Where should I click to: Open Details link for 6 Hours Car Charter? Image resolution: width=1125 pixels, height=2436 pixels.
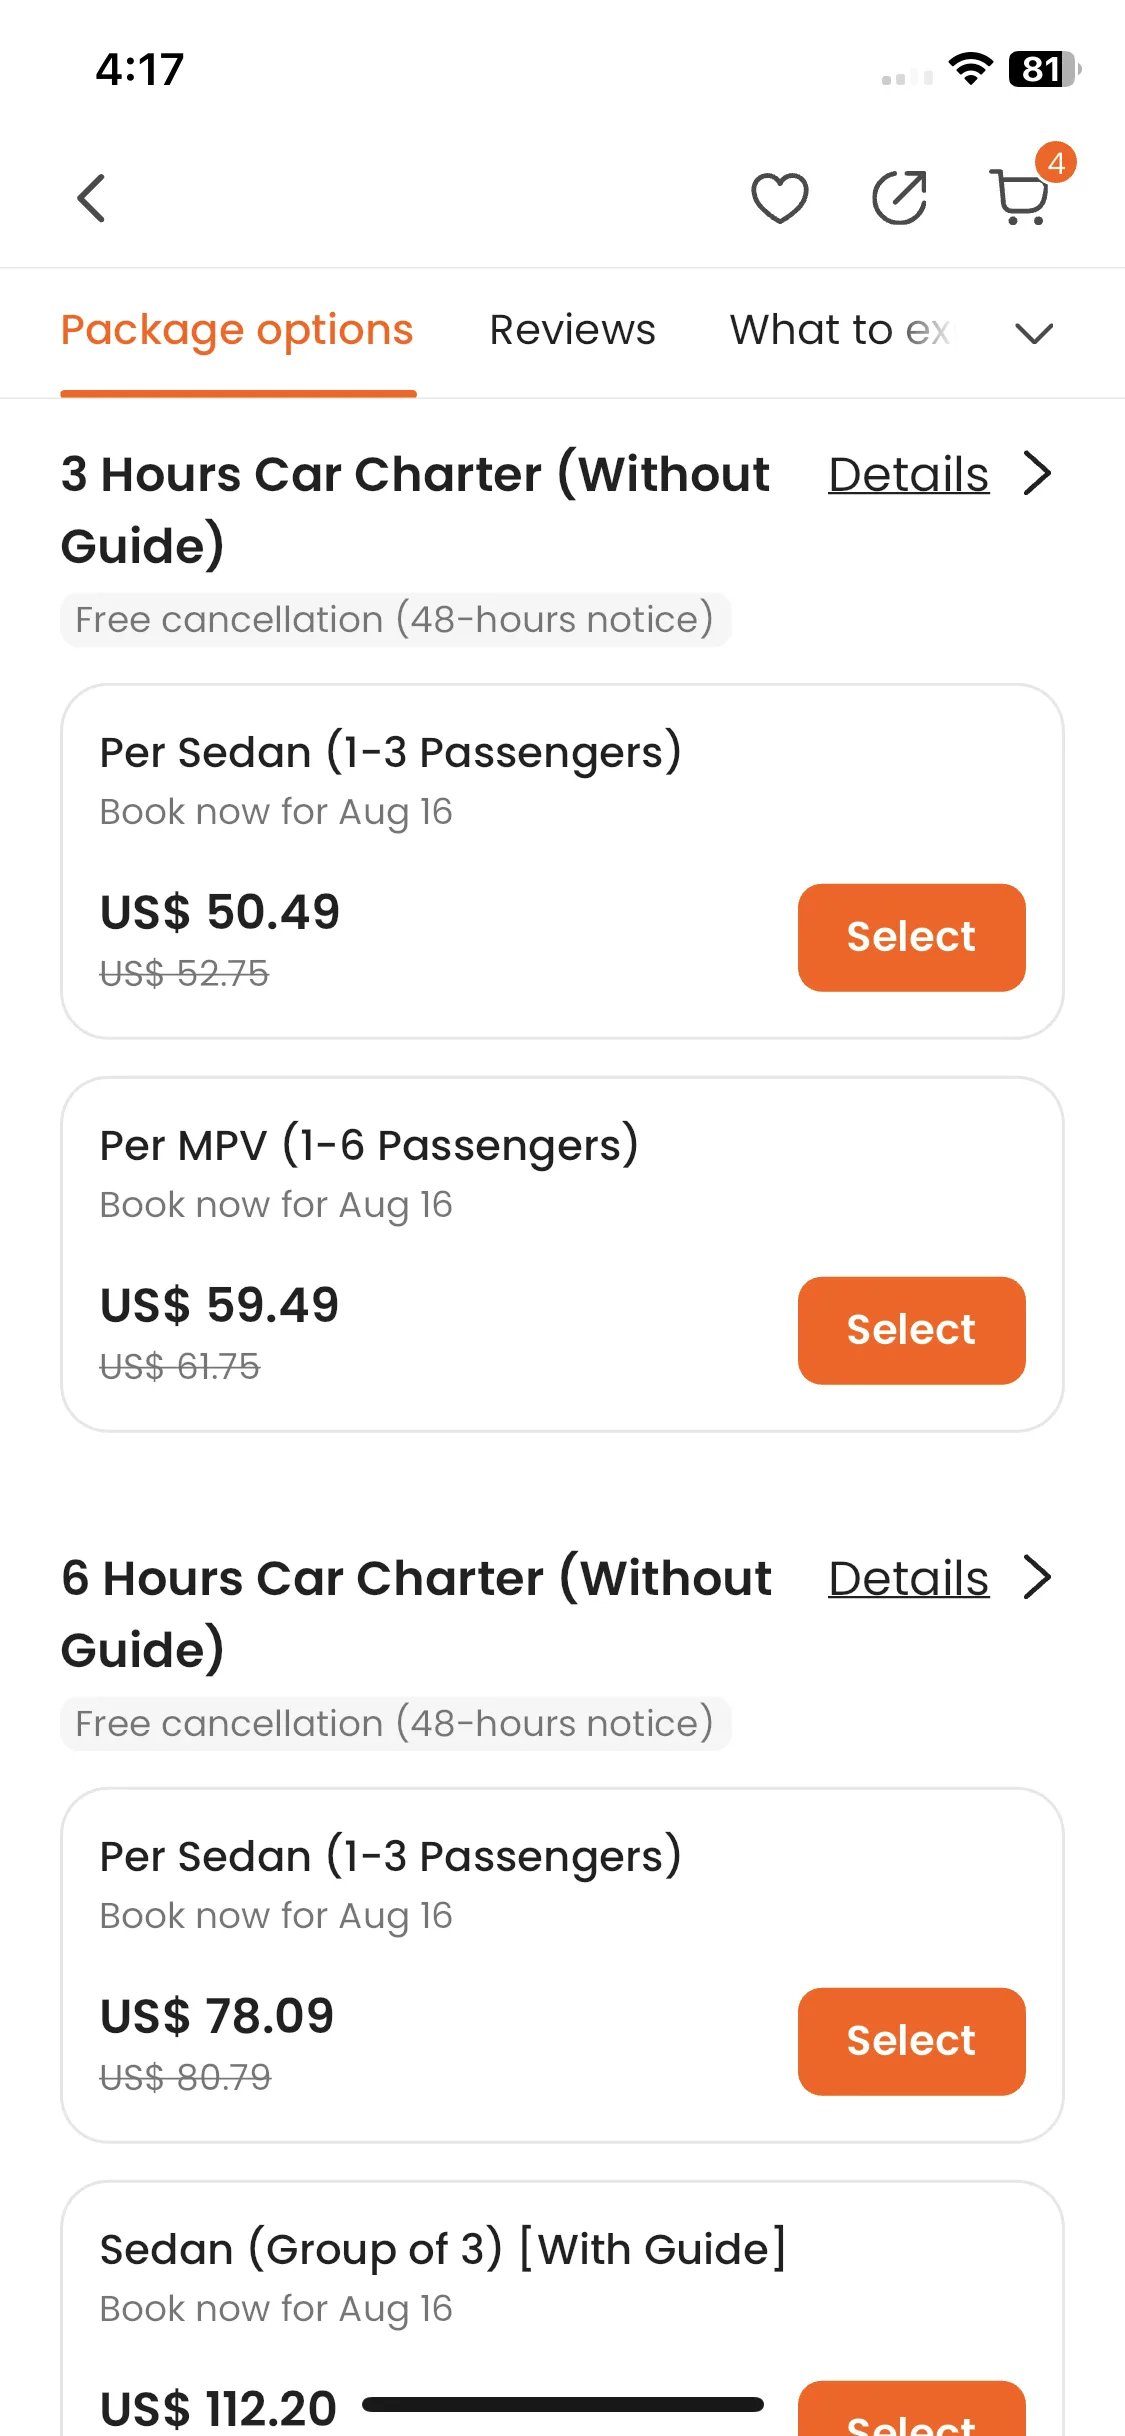coord(908,1578)
